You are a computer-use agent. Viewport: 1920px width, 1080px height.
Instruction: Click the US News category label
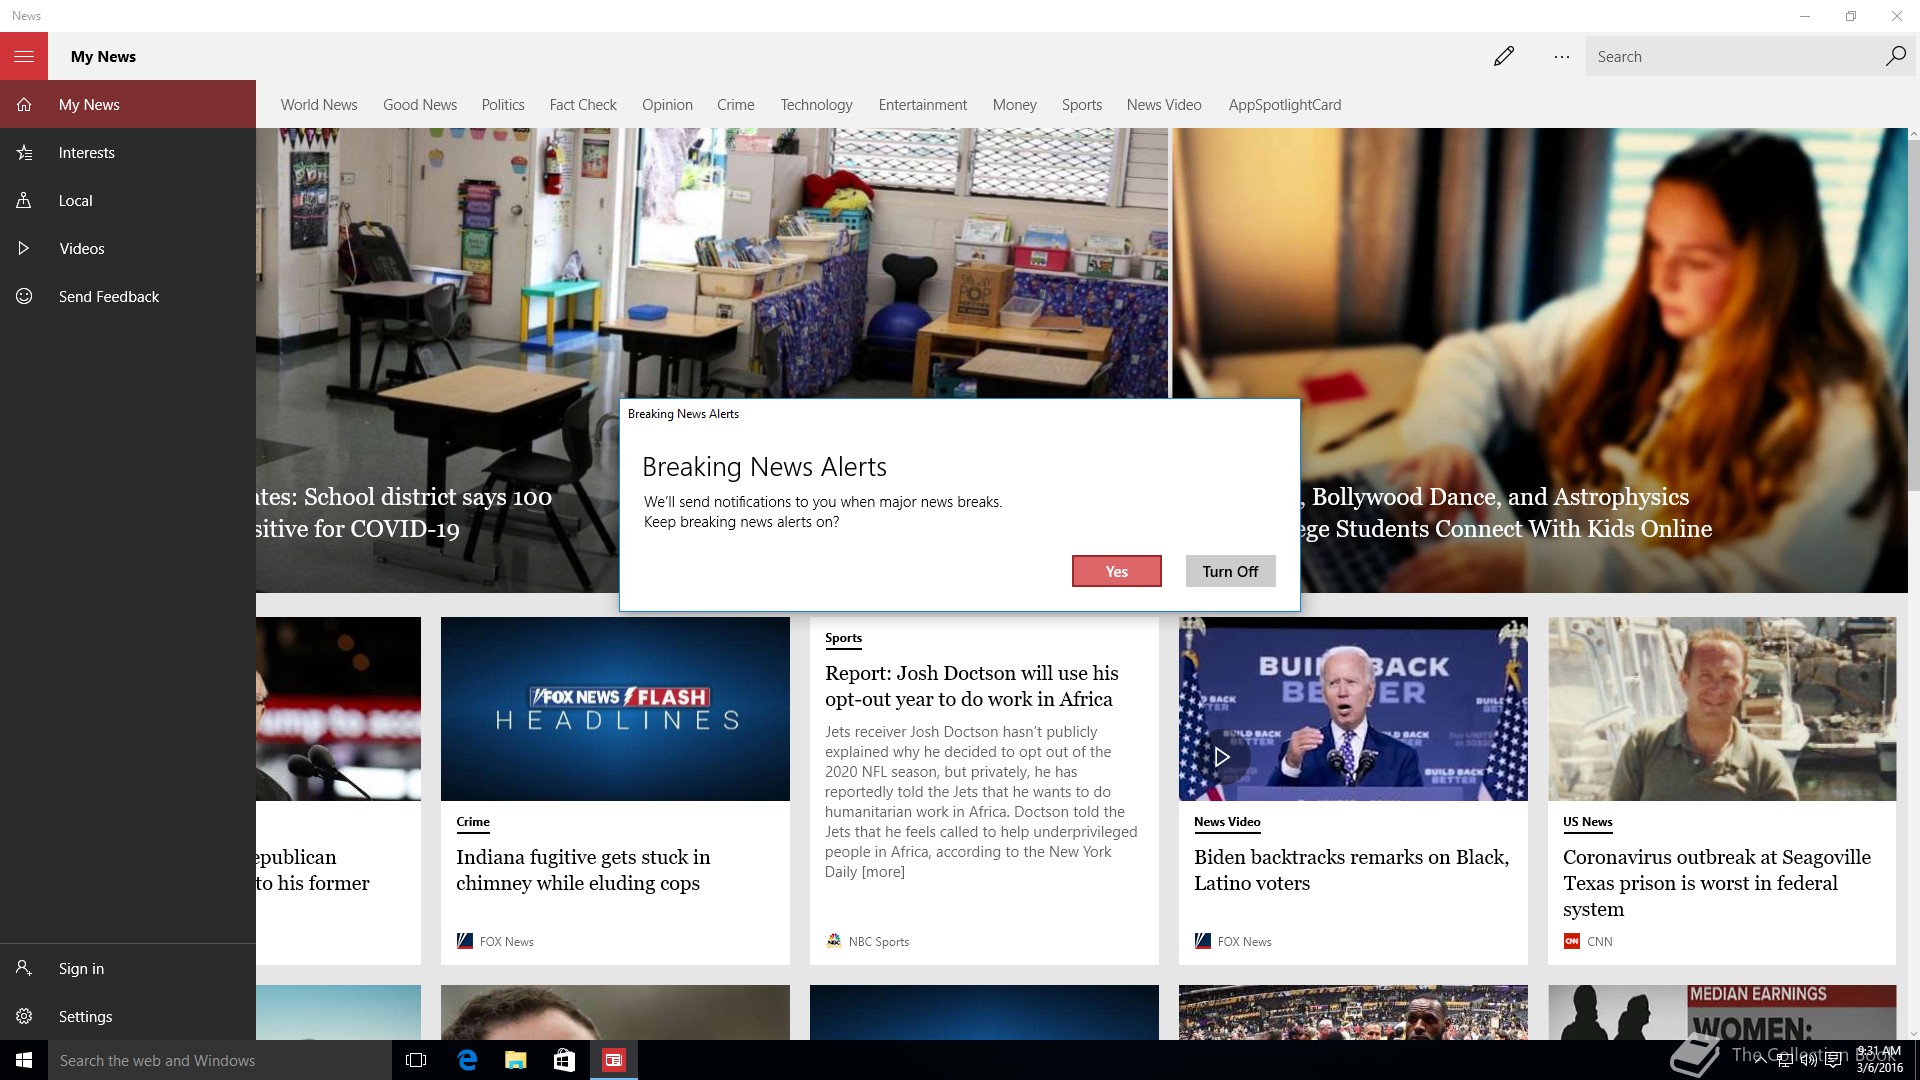point(1588,822)
